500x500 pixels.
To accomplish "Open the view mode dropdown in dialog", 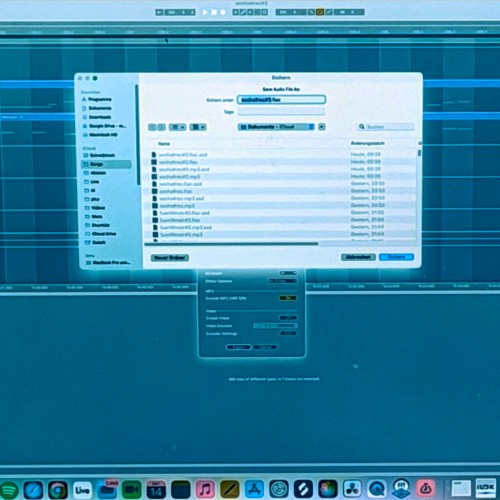I will pyautogui.click(x=177, y=127).
